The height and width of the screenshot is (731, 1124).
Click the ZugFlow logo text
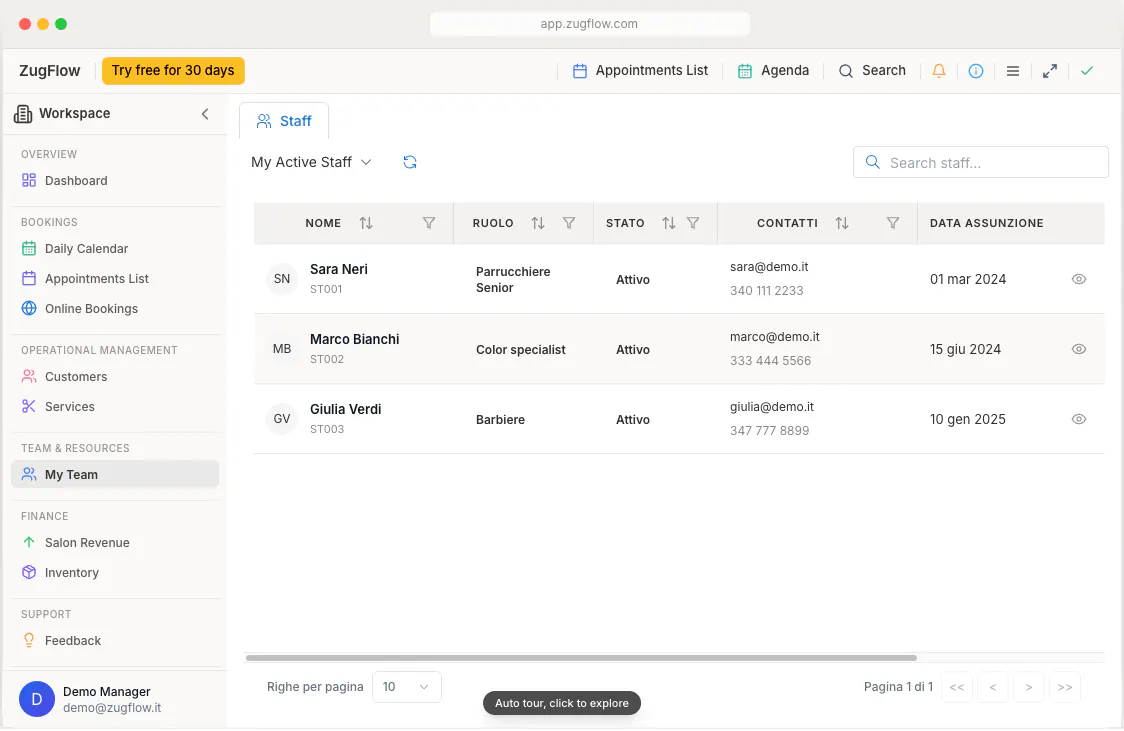coord(49,71)
